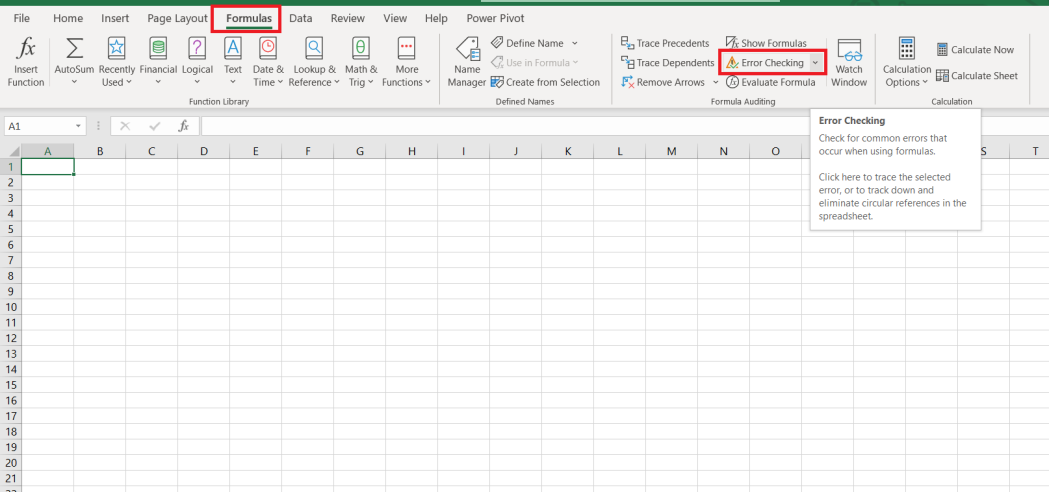Click inside the formula bar input

[624, 126]
